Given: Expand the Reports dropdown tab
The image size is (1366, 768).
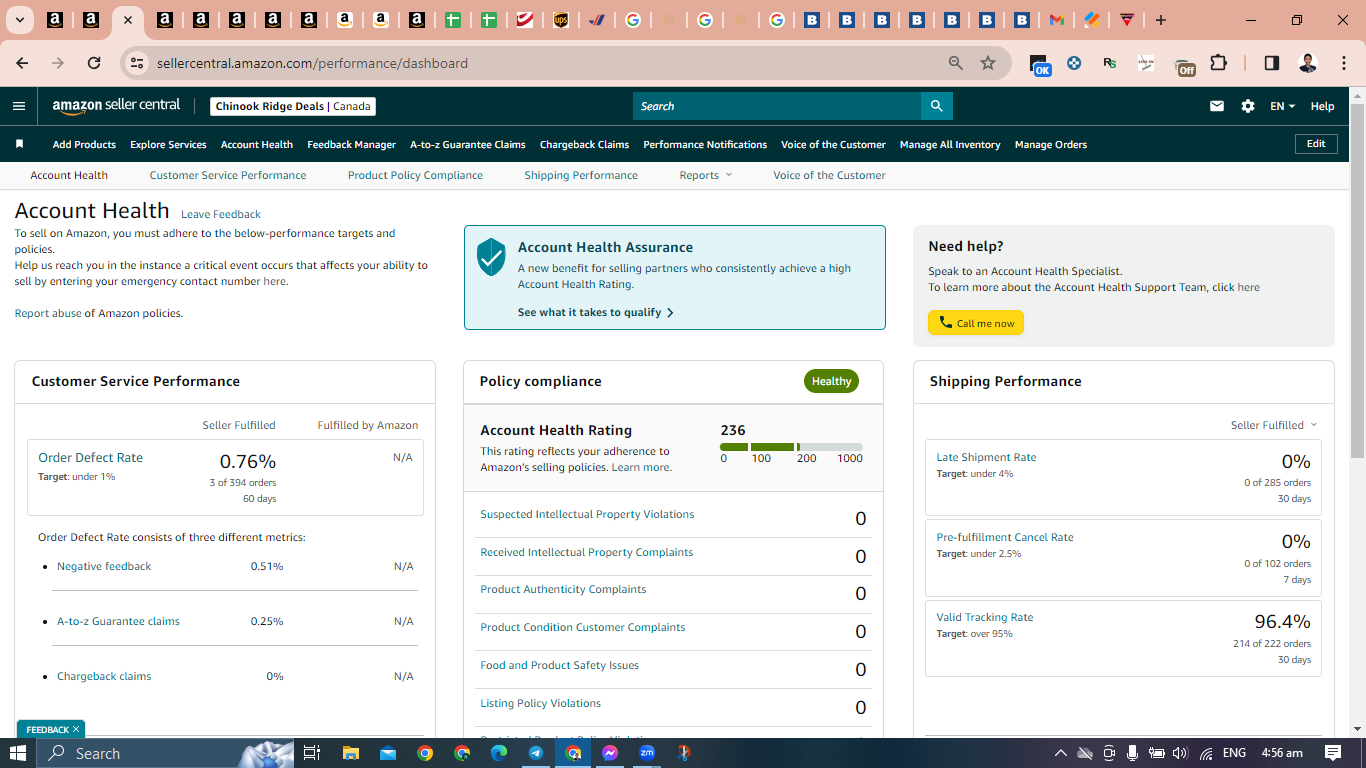Looking at the screenshot, I should coord(706,175).
